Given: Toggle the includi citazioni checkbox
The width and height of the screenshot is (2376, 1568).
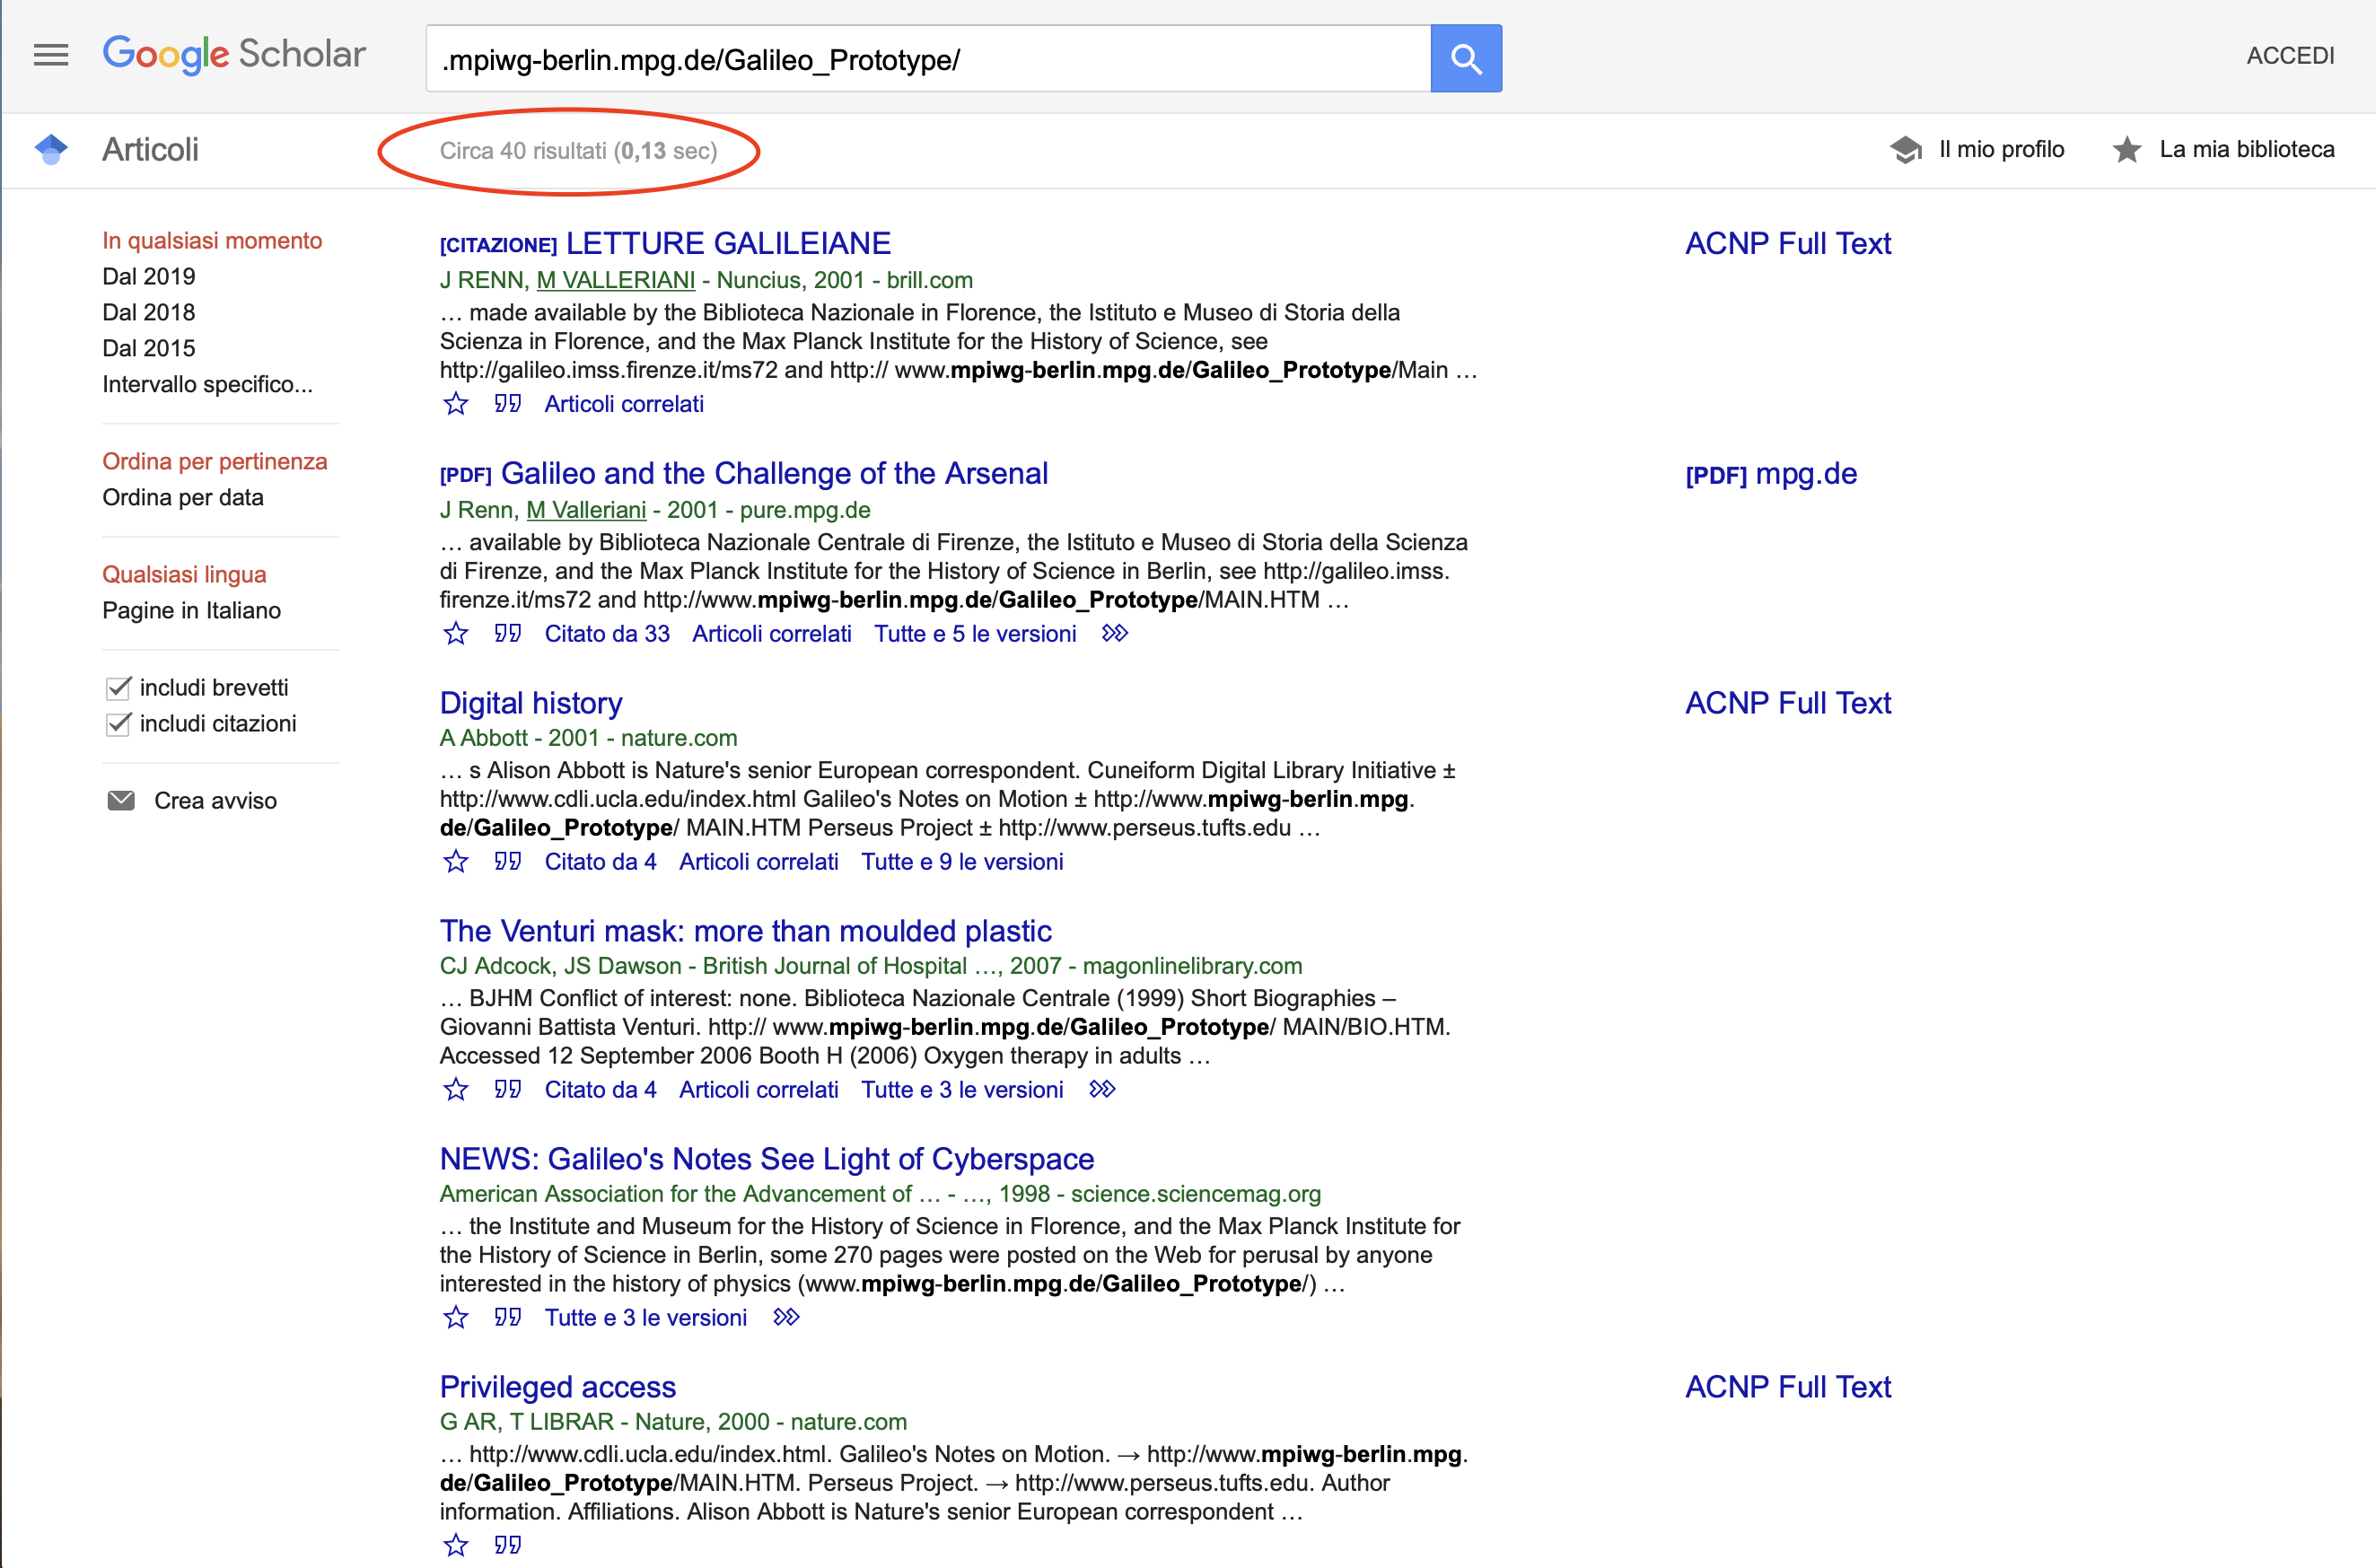Looking at the screenshot, I should (118, 724).
